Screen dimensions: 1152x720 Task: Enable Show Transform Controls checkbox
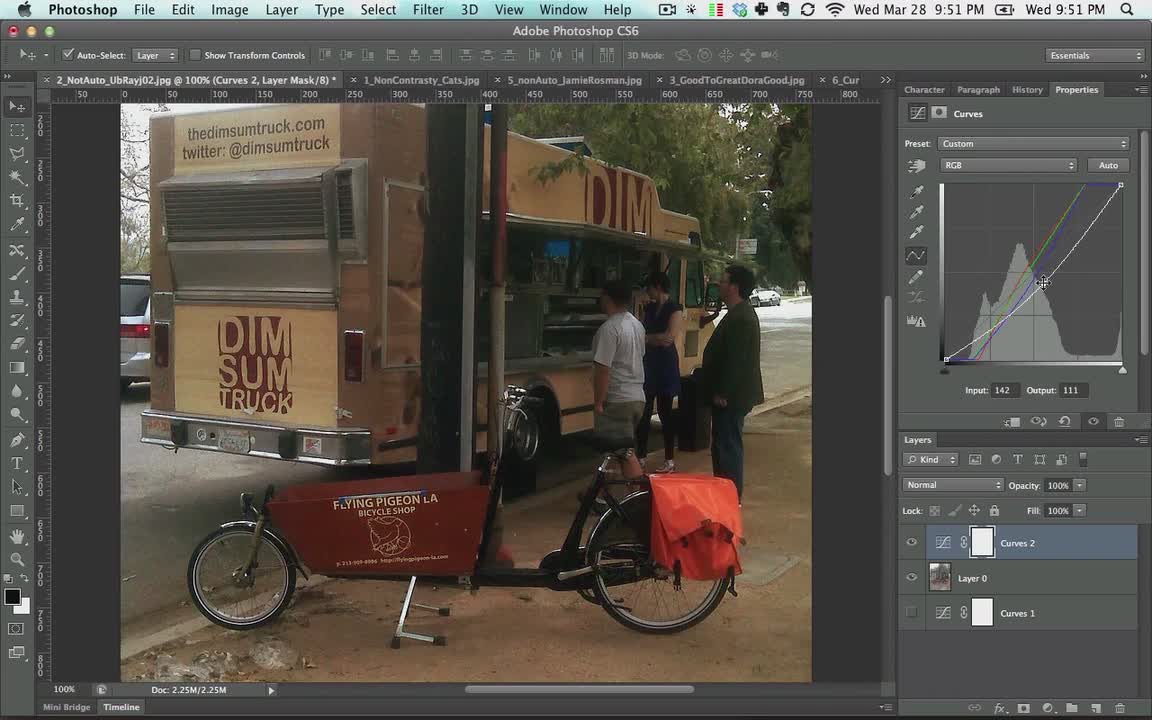point(195,55)
